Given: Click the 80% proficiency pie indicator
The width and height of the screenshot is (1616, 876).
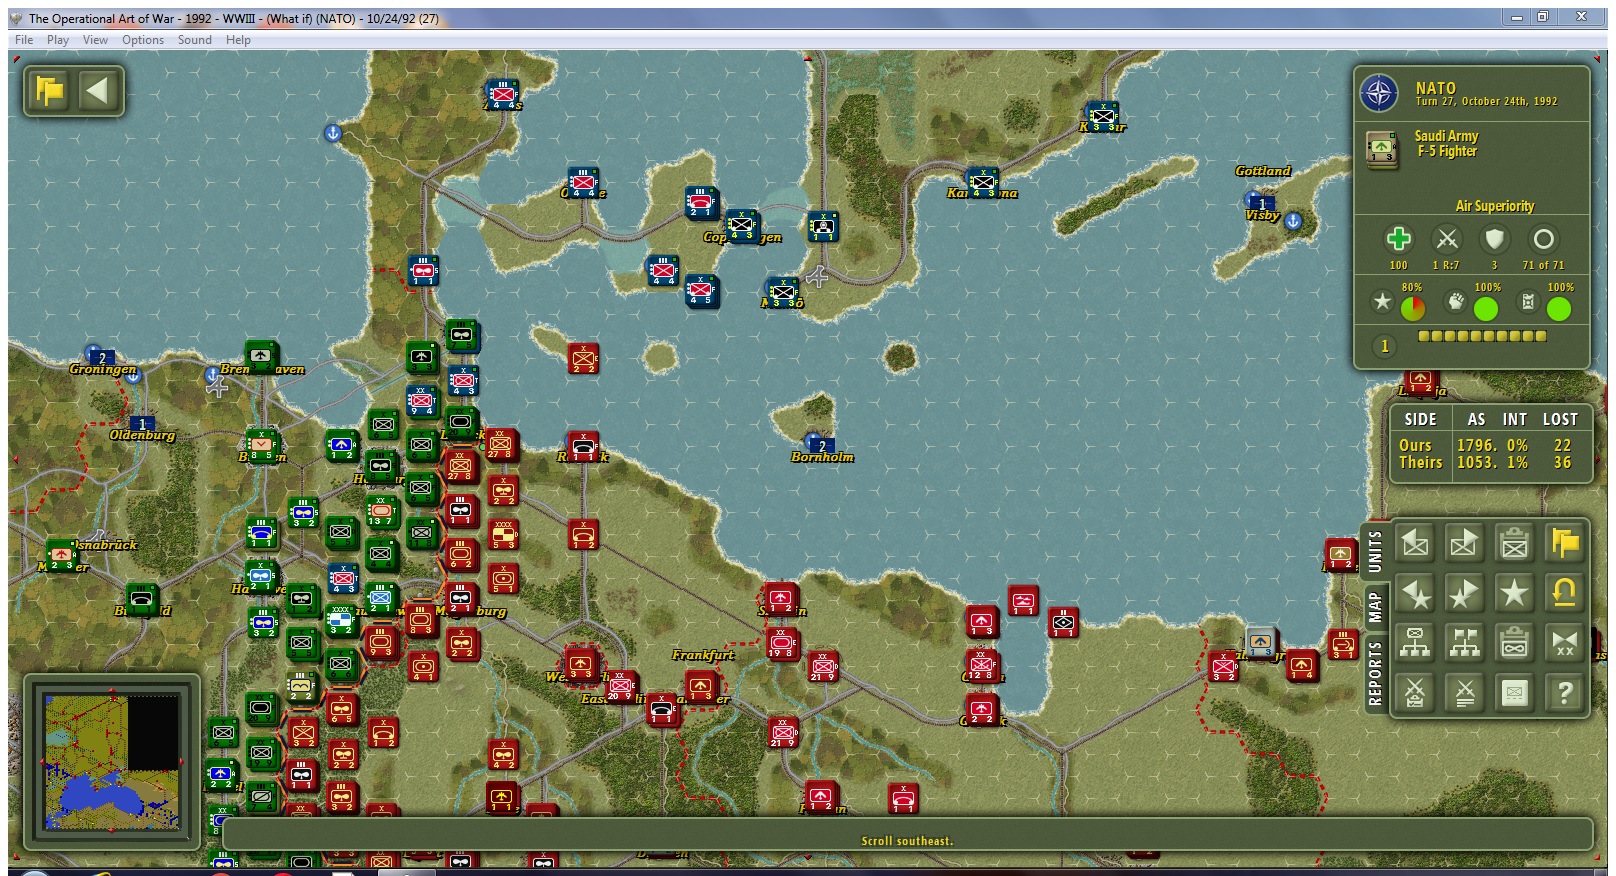Looking at the screenshot, I should 1412,309.
